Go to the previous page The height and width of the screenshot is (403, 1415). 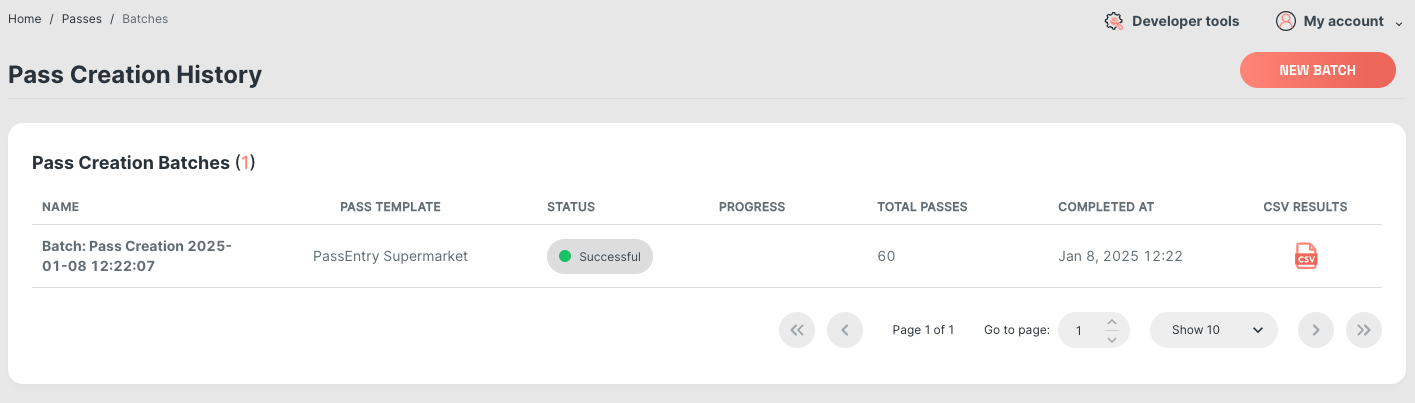point(845,330)
